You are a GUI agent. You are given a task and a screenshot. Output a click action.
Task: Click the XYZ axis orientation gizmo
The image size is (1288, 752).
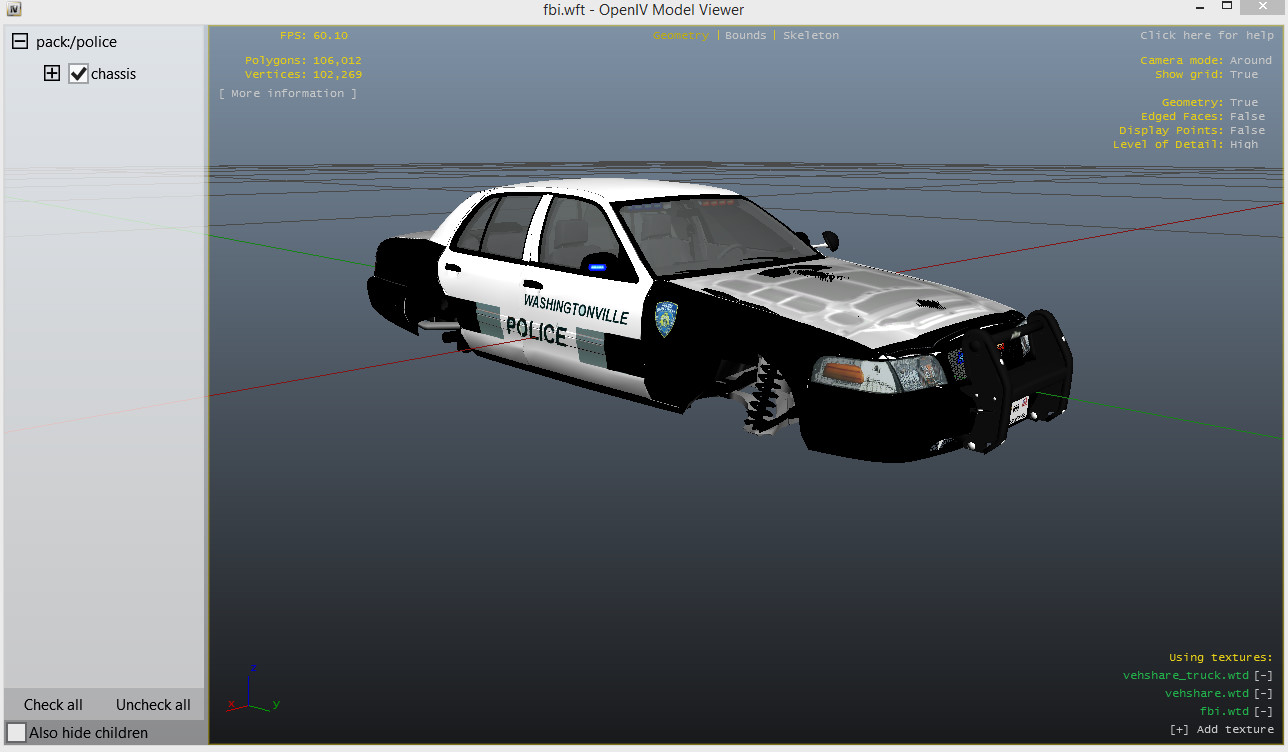coord(252,688)
